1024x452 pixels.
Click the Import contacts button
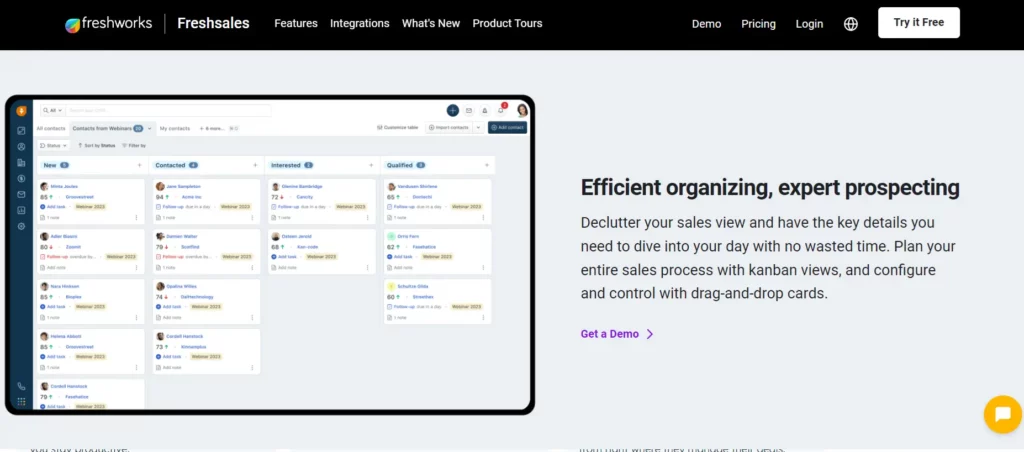point(449,127)
